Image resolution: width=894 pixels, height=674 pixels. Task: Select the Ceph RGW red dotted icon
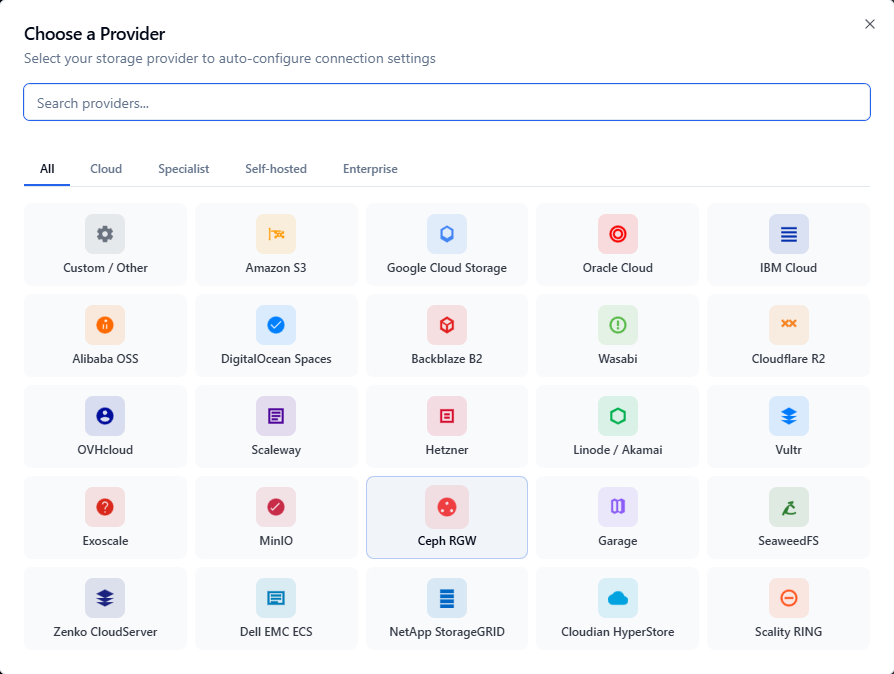[447, 507]
